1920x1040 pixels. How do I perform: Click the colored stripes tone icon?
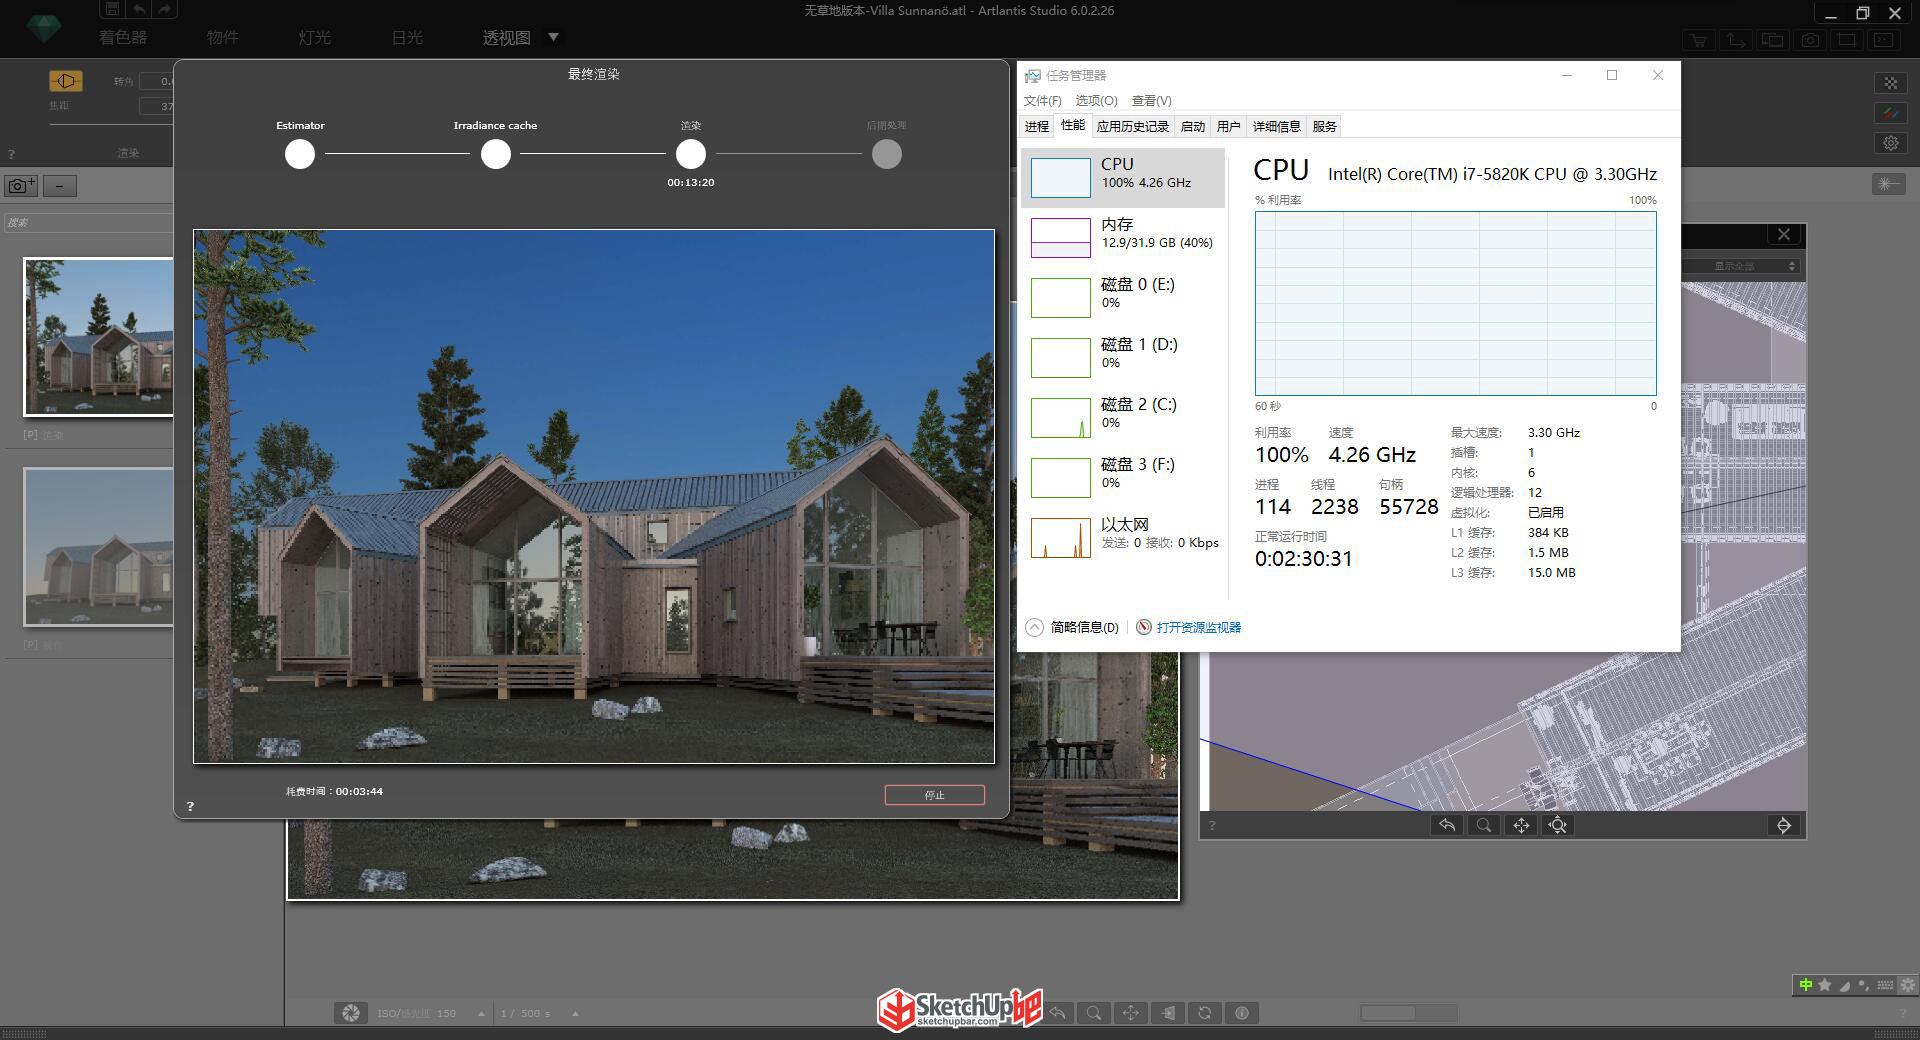point(1890,113)
